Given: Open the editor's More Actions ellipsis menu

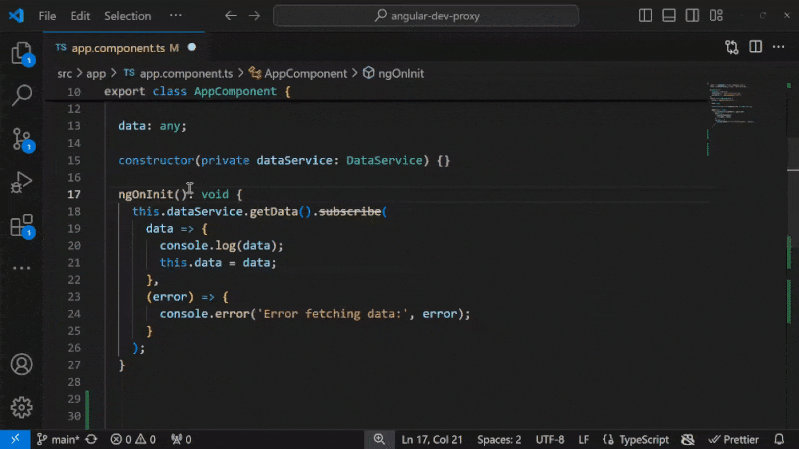Looking at the screenshot, I should click(x=779, y=47).
